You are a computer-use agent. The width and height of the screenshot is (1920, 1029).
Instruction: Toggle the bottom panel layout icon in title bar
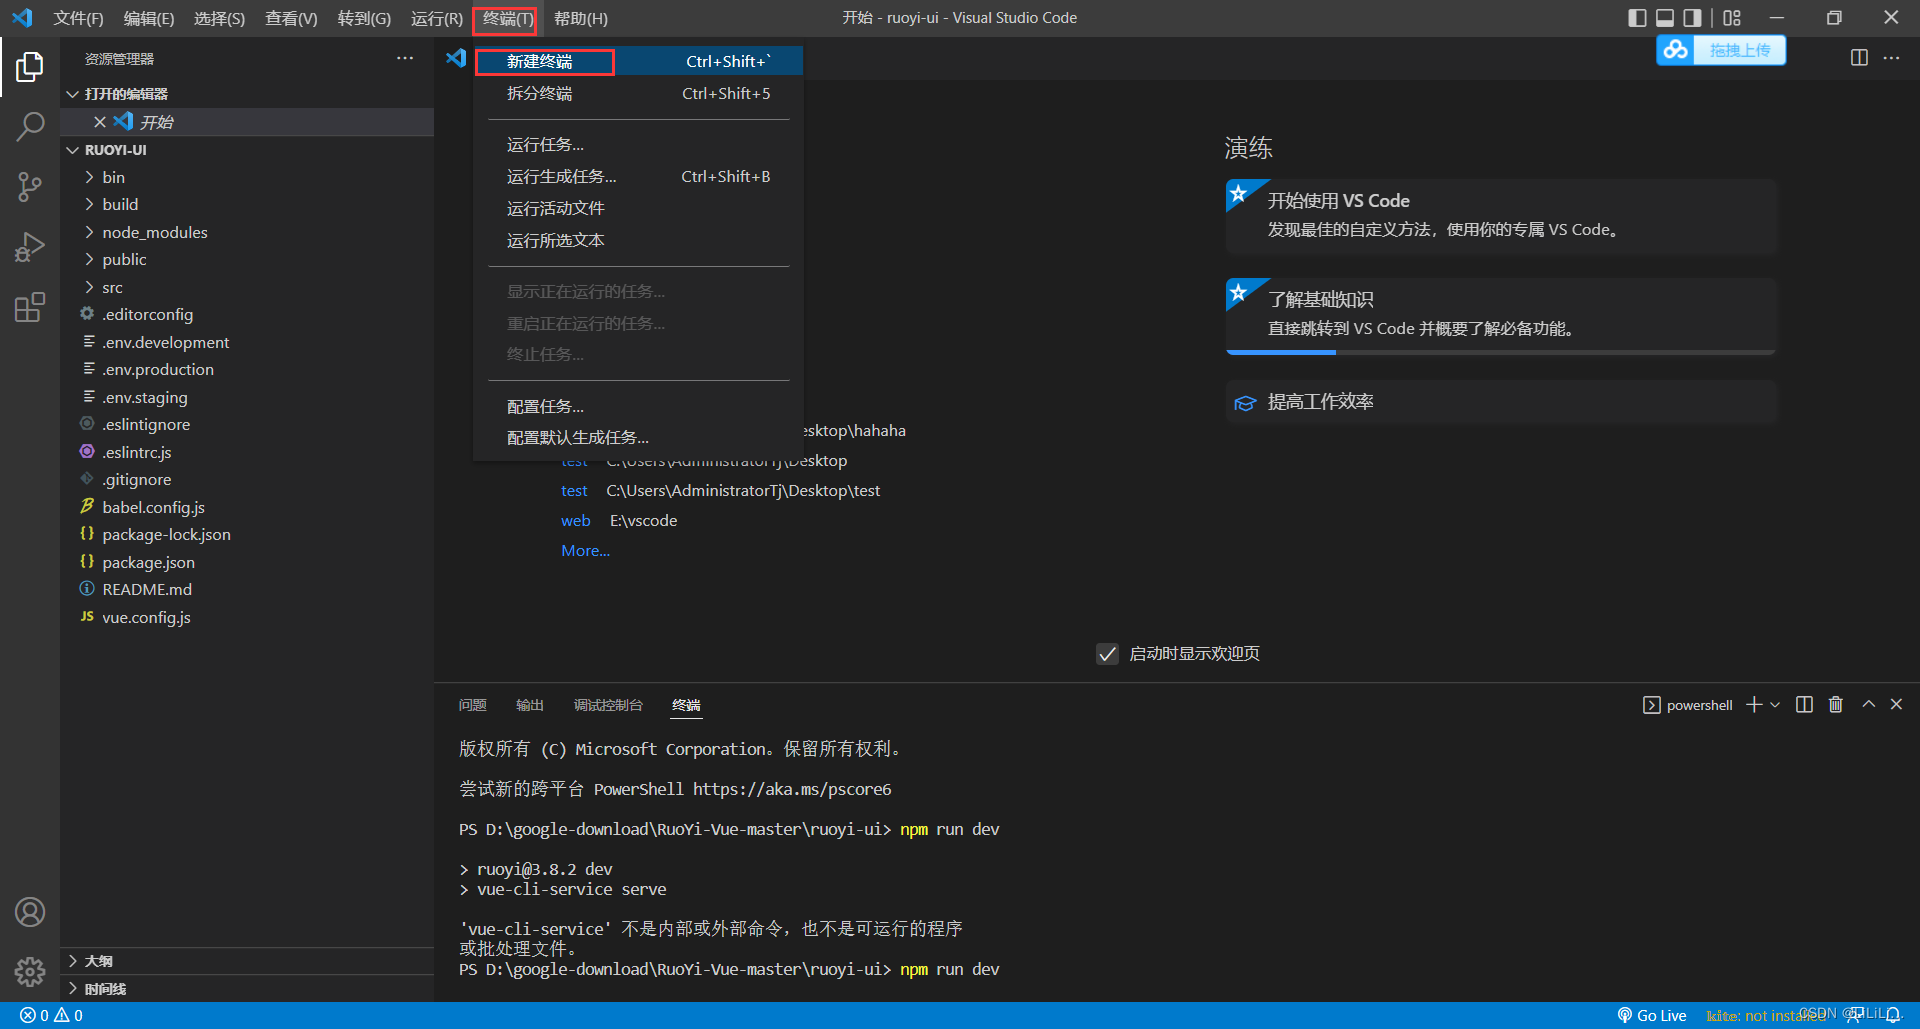pos(1665,18)
